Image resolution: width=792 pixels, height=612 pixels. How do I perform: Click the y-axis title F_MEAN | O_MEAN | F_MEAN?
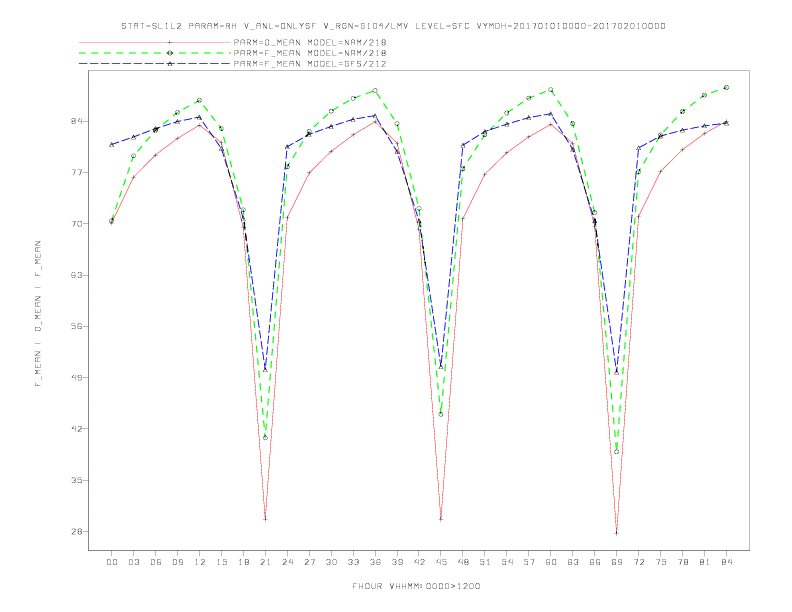click(x=38, y=314)
